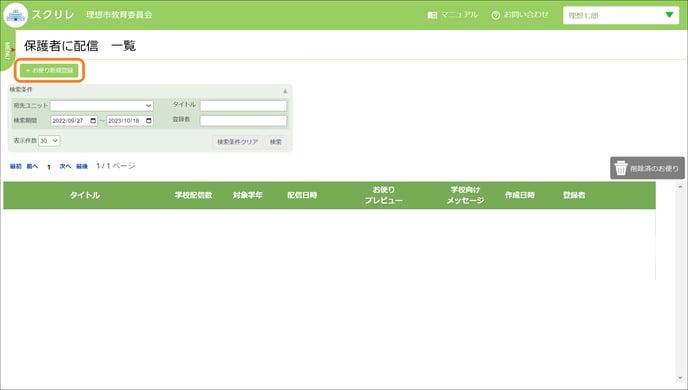This screenshot has height=390, width=688.
Task: Click scrollbar up arrow at table right
Action: (x=680, y=186)
